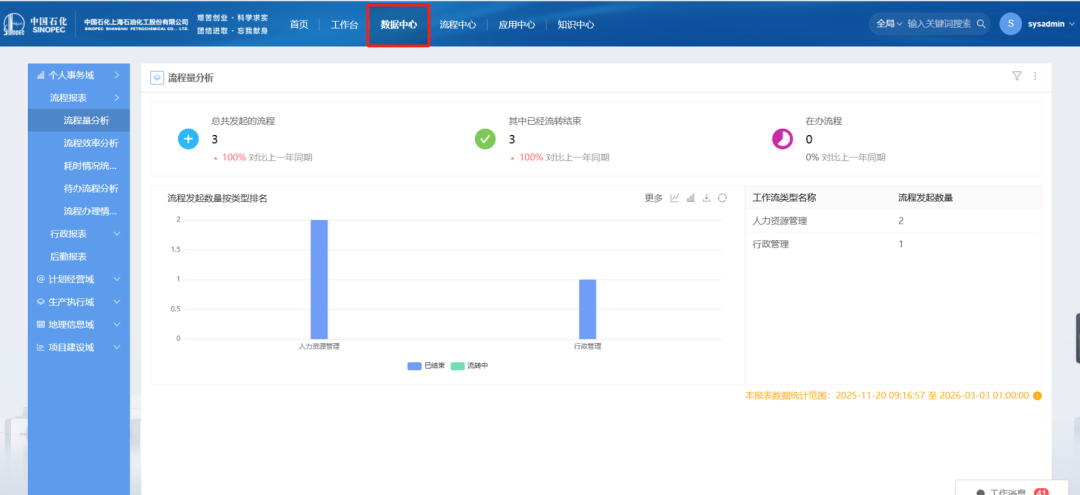Open 流程效率分析 in the sidebar

pos(90,143)
